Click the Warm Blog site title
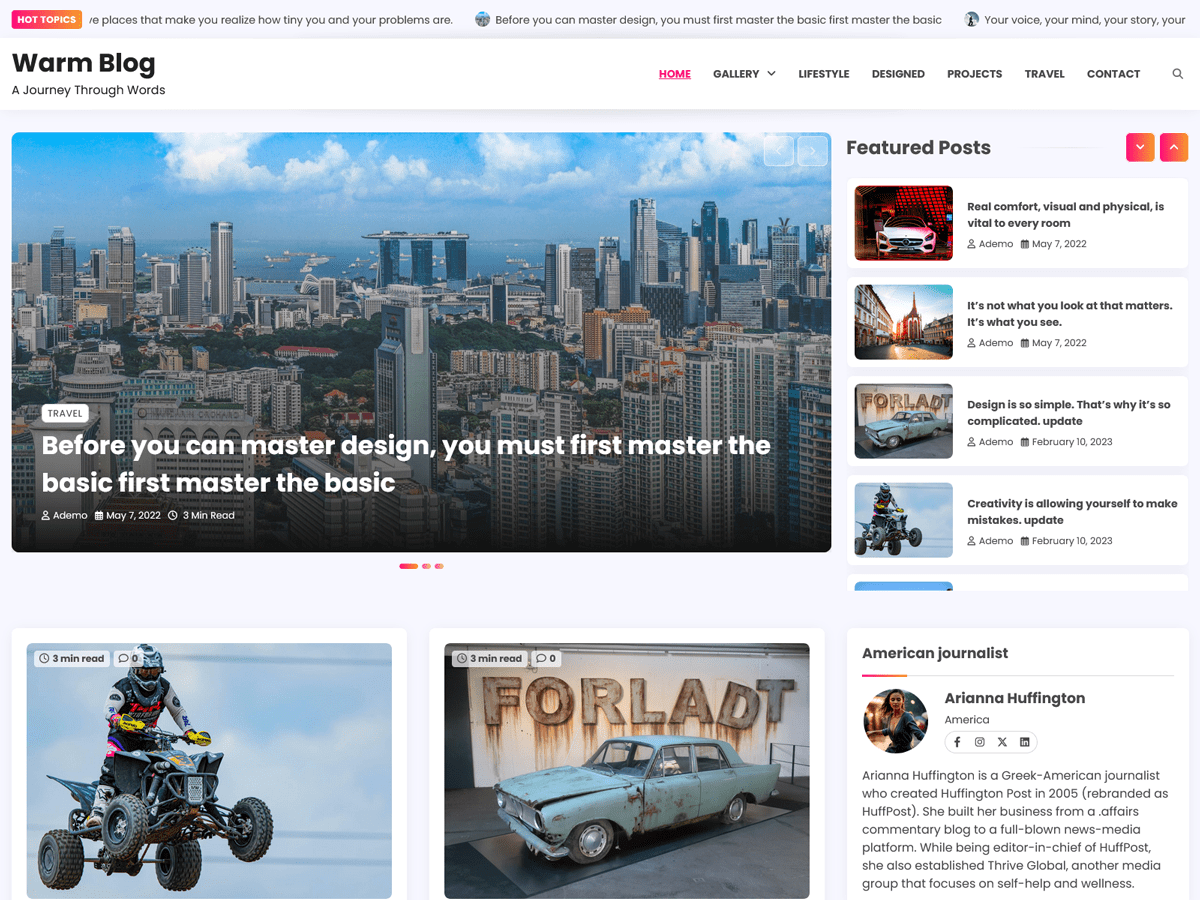This screenshot has width=1200, height=900. coord(83,63)
